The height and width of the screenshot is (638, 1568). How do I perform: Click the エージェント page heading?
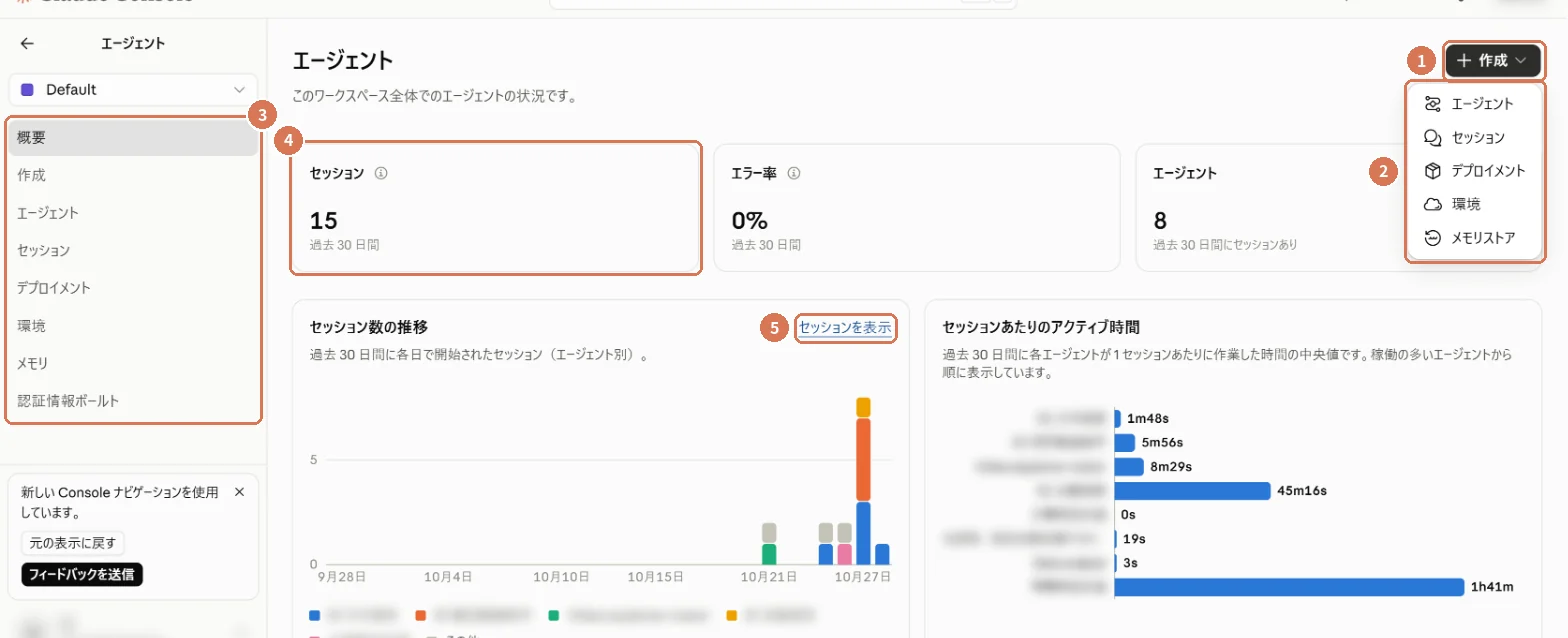coord(343,61)
